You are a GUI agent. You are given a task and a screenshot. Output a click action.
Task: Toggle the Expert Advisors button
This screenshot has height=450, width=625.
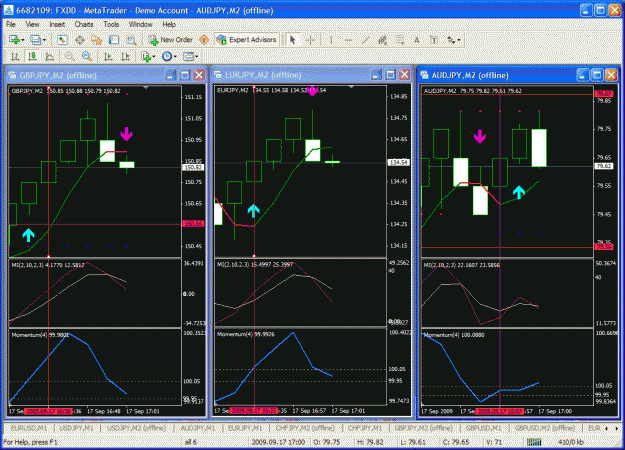coord(246,40)
